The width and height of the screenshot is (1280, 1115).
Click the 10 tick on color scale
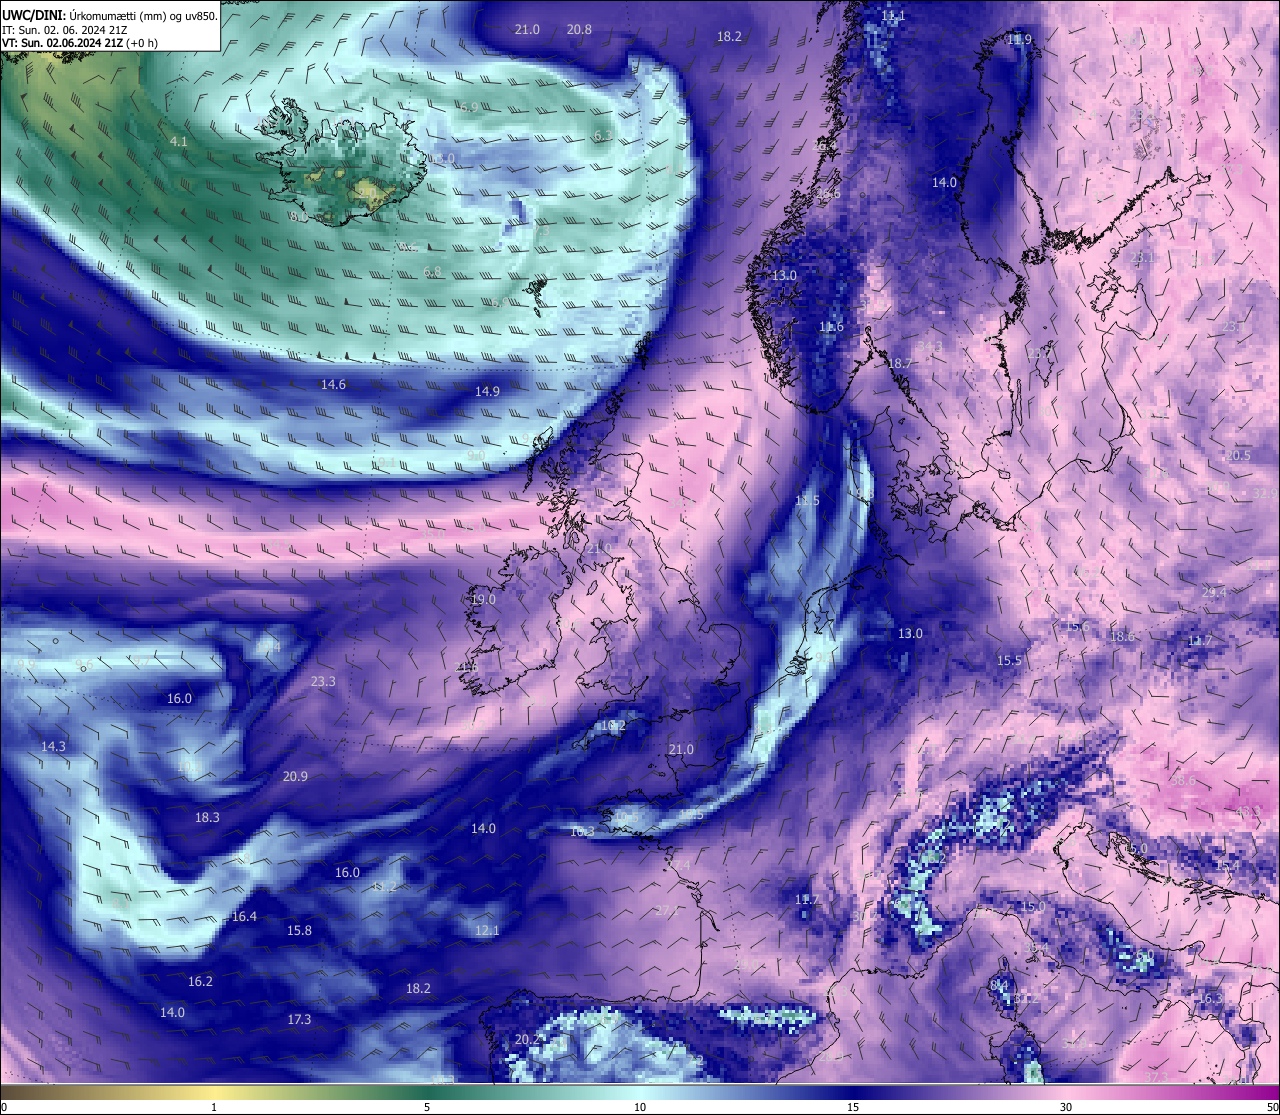[640, 1107]
